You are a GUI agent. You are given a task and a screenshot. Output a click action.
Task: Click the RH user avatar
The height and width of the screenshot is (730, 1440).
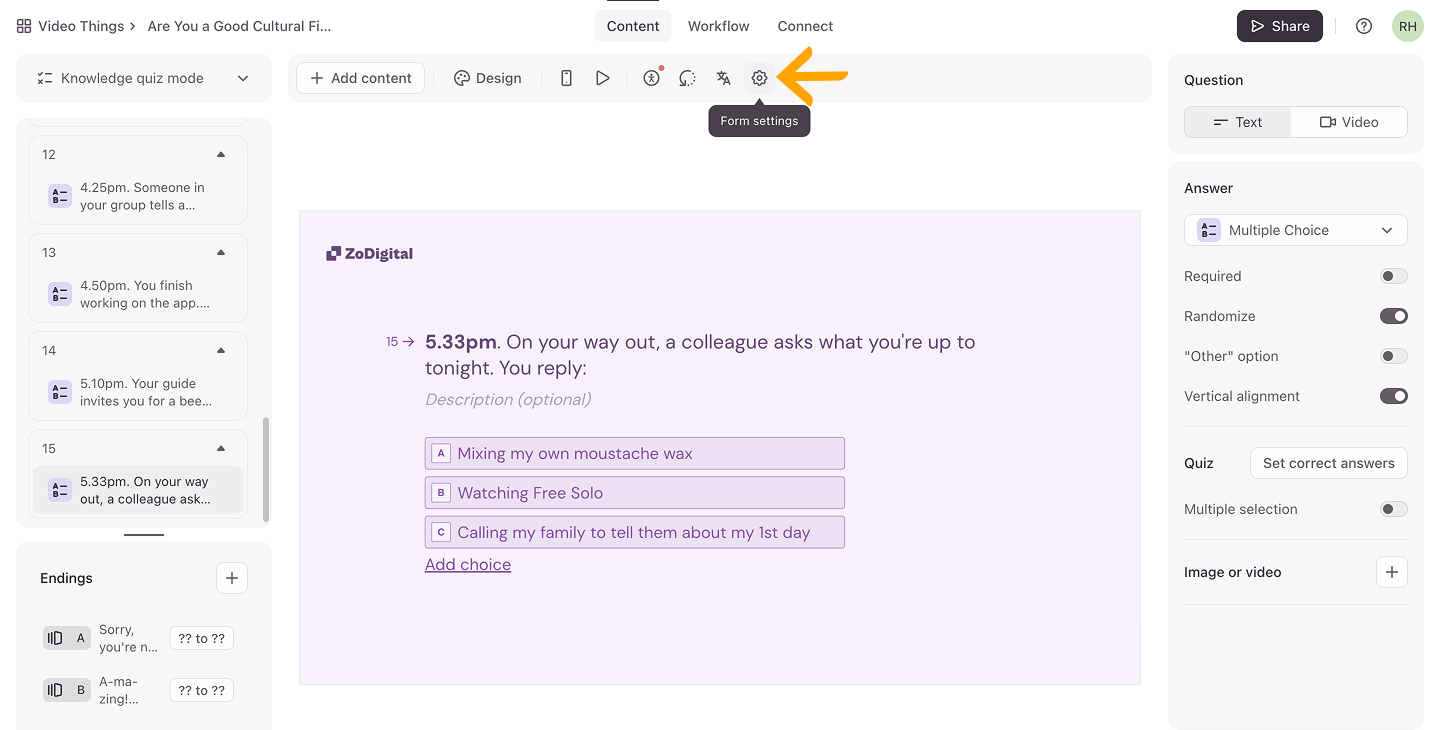pyautogui.click(x=1408, y=26)
